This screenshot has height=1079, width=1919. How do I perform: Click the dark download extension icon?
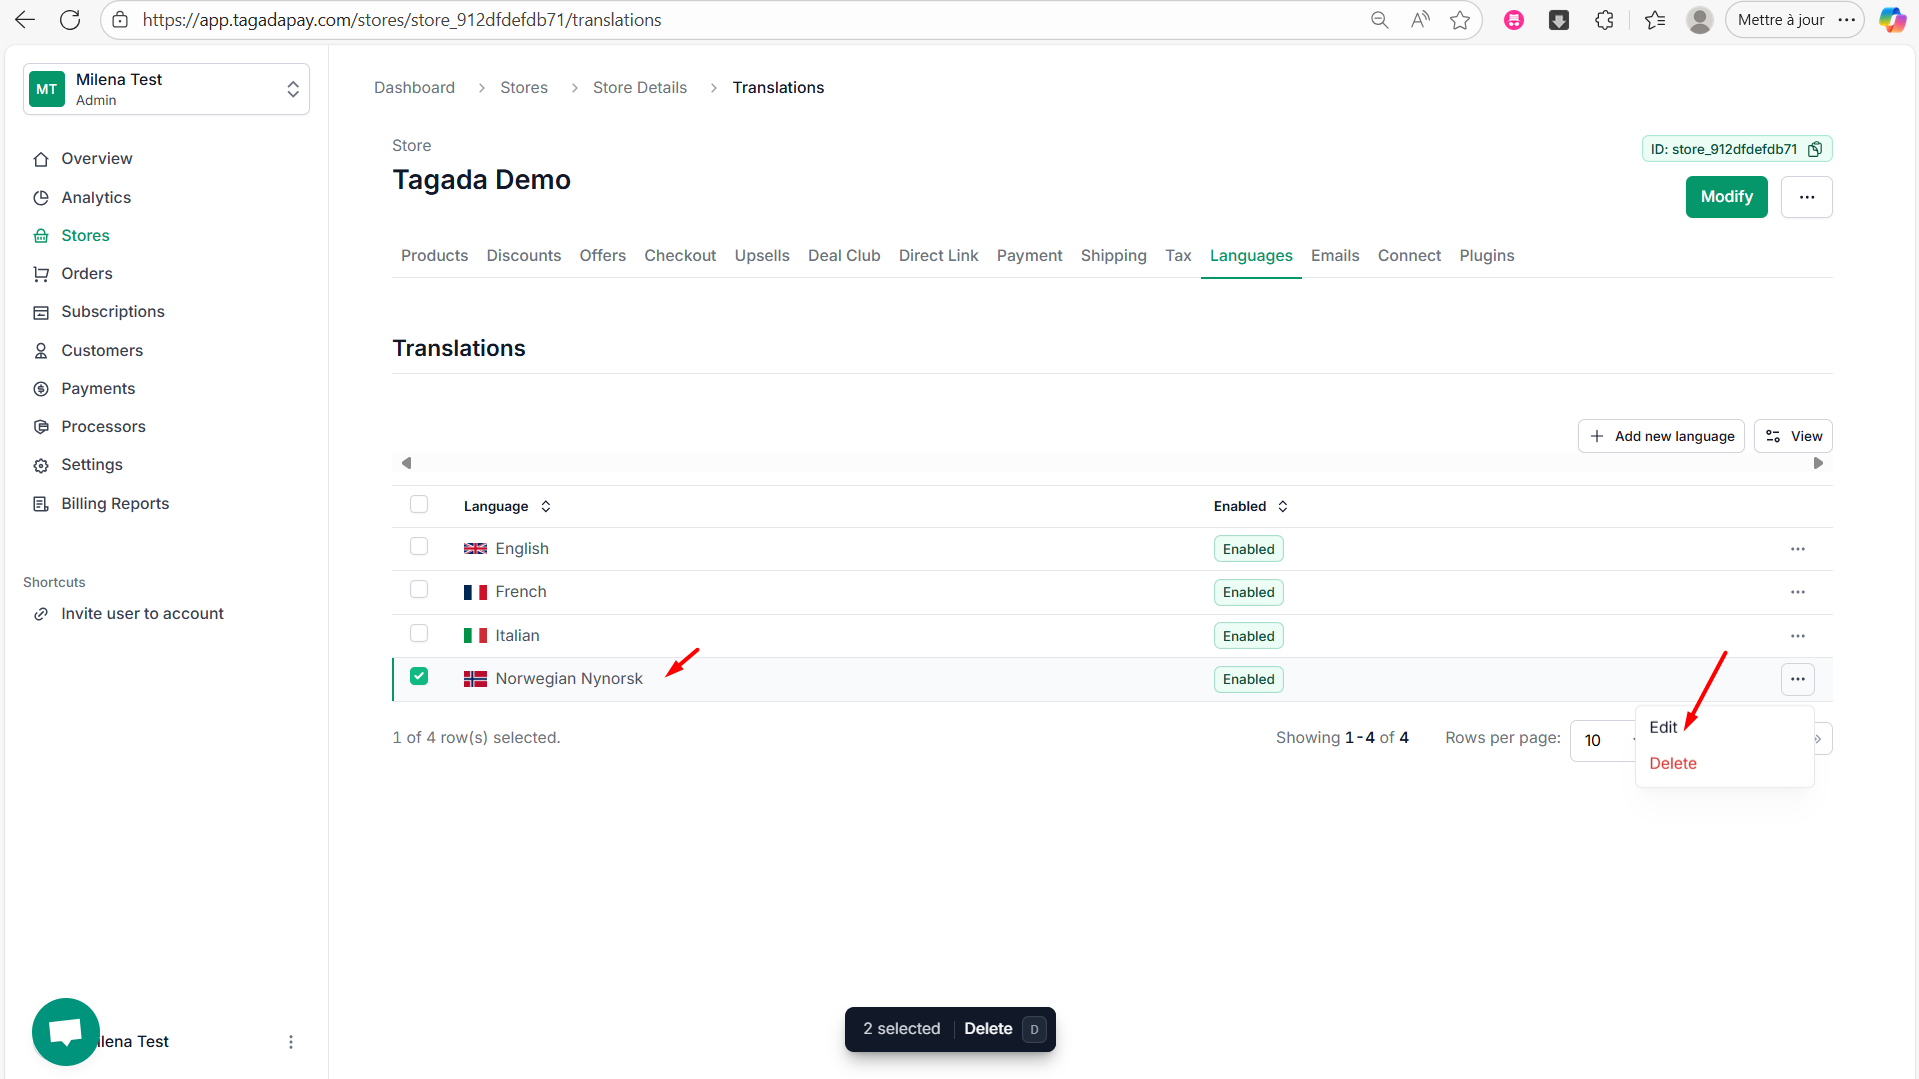(1559, 20)
